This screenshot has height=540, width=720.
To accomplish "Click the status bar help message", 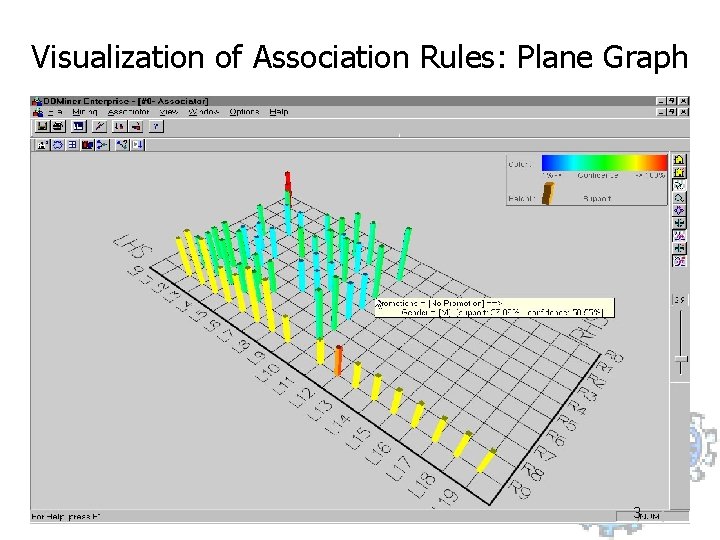I will 66,517.
